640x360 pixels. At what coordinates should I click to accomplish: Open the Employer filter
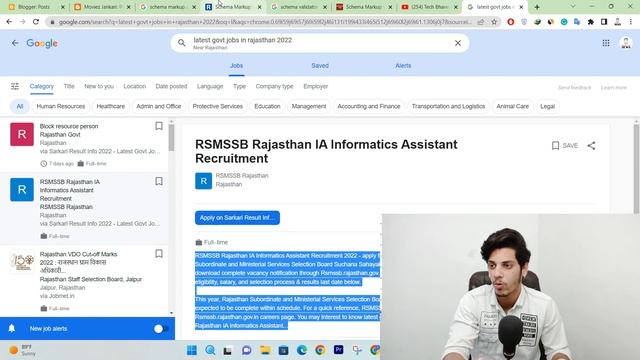[x=316, y=86]
